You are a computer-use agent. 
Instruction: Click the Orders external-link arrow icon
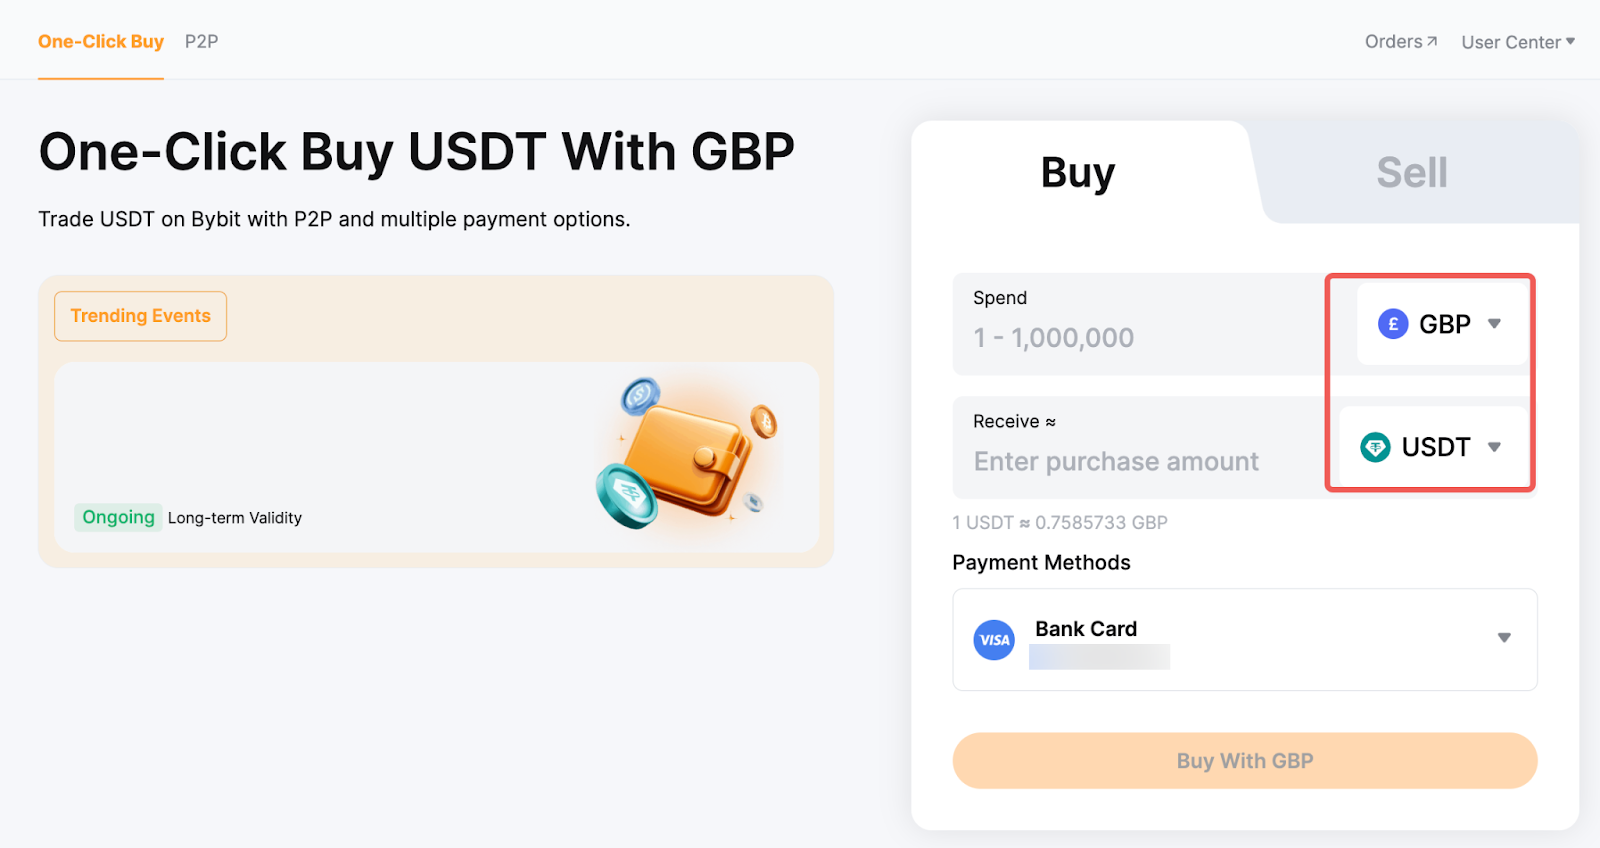1432,41
